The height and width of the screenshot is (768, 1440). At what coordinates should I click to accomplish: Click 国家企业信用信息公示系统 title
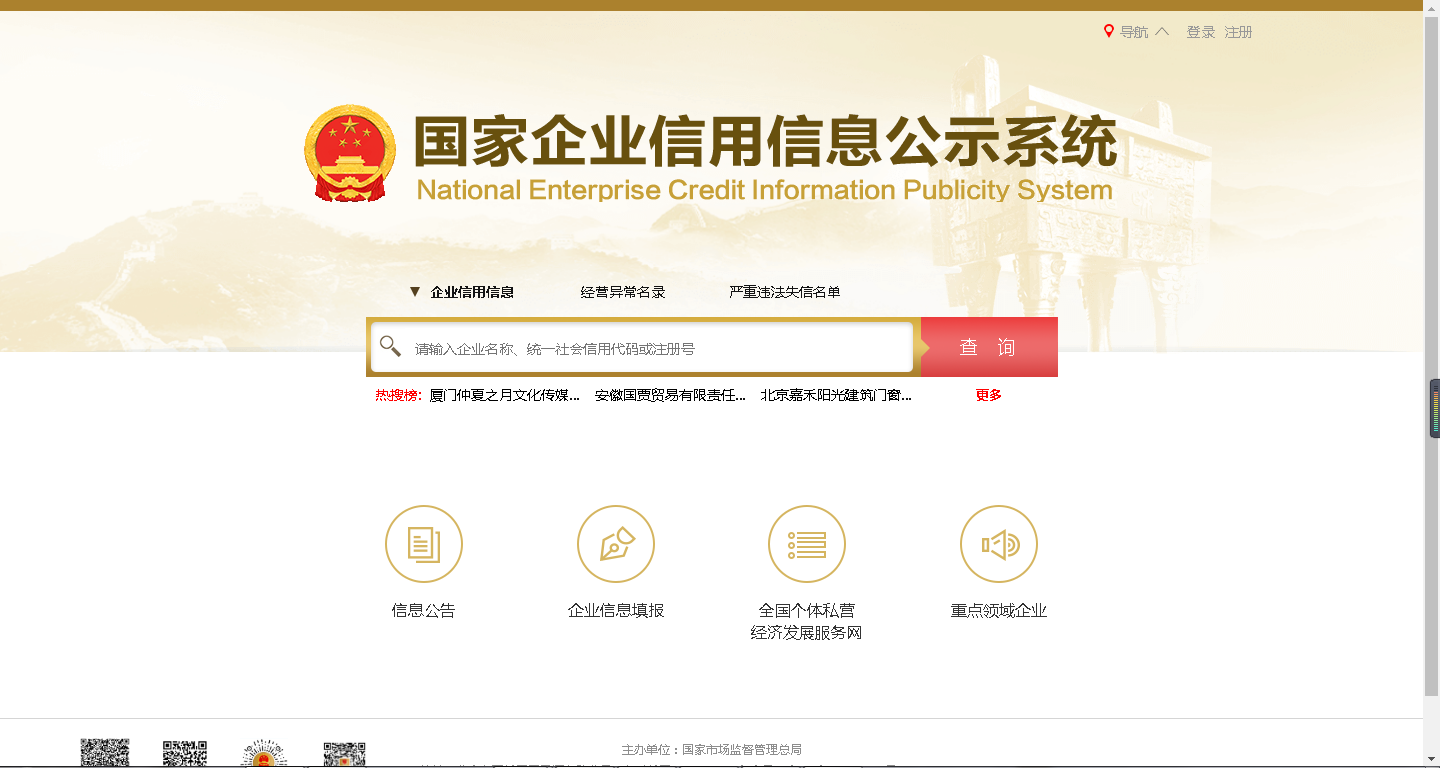click(x=765, y=142)
